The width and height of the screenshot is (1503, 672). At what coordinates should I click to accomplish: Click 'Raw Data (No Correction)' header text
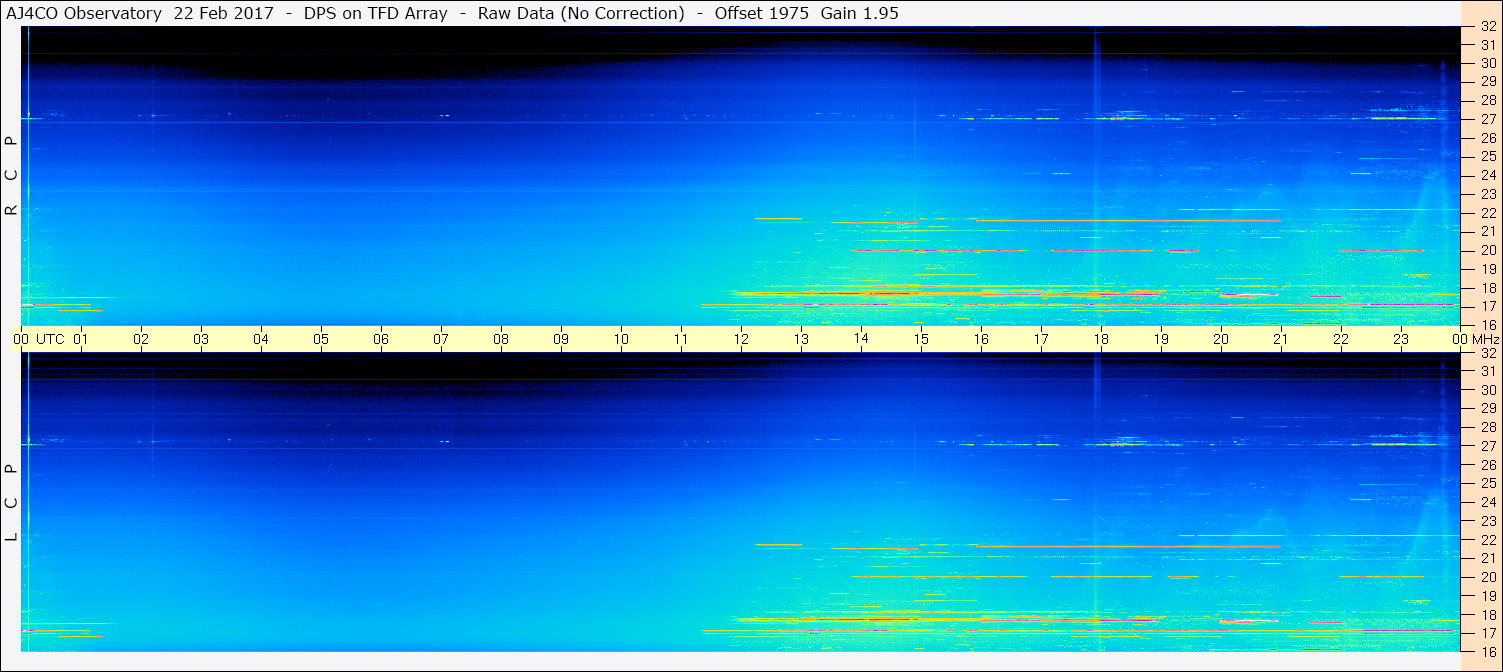click(x=581, y=14)
